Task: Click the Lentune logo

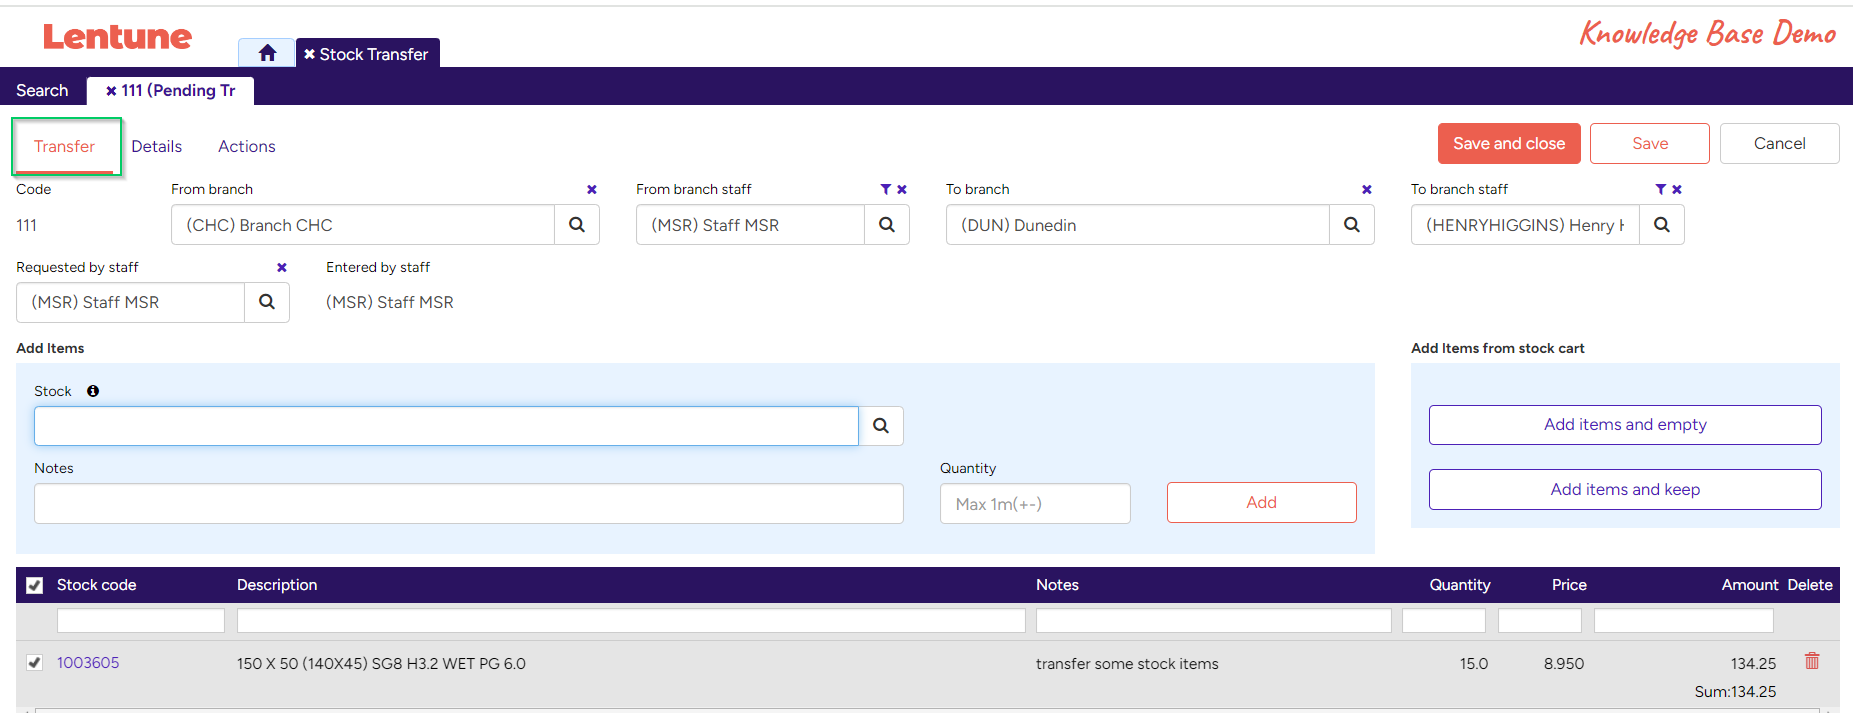Action: [117, 37]
